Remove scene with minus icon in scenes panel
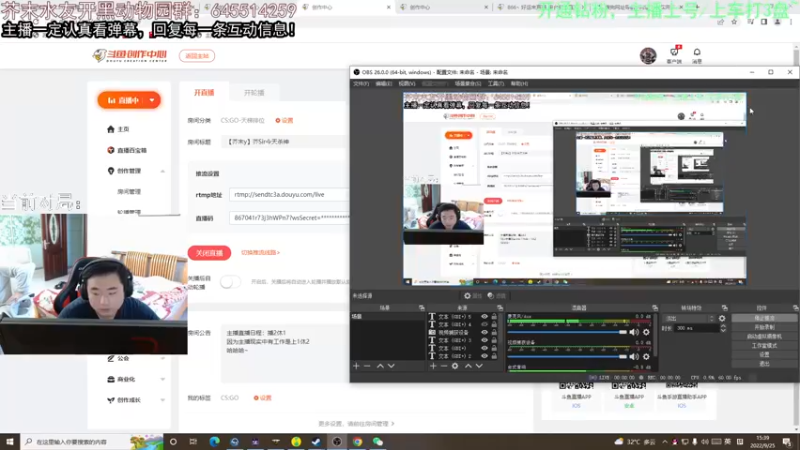Screen dimensions: 800x450 coord(367,366)
